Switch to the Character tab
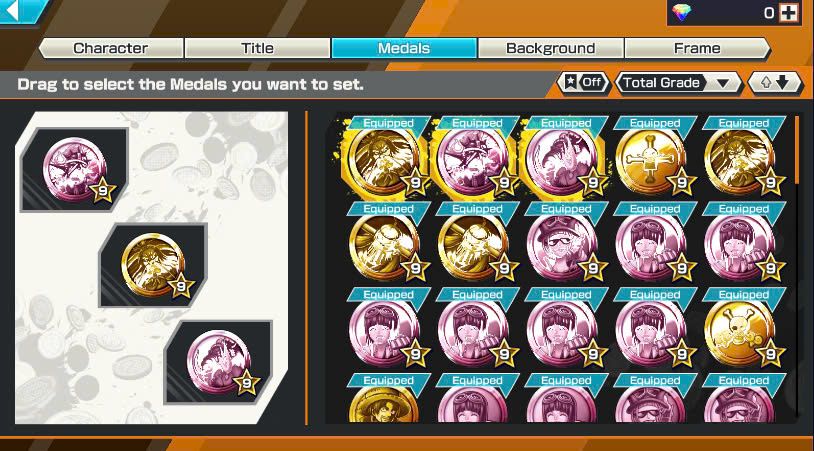This screenshot has width=814, height=451. (x=111, y=48)
